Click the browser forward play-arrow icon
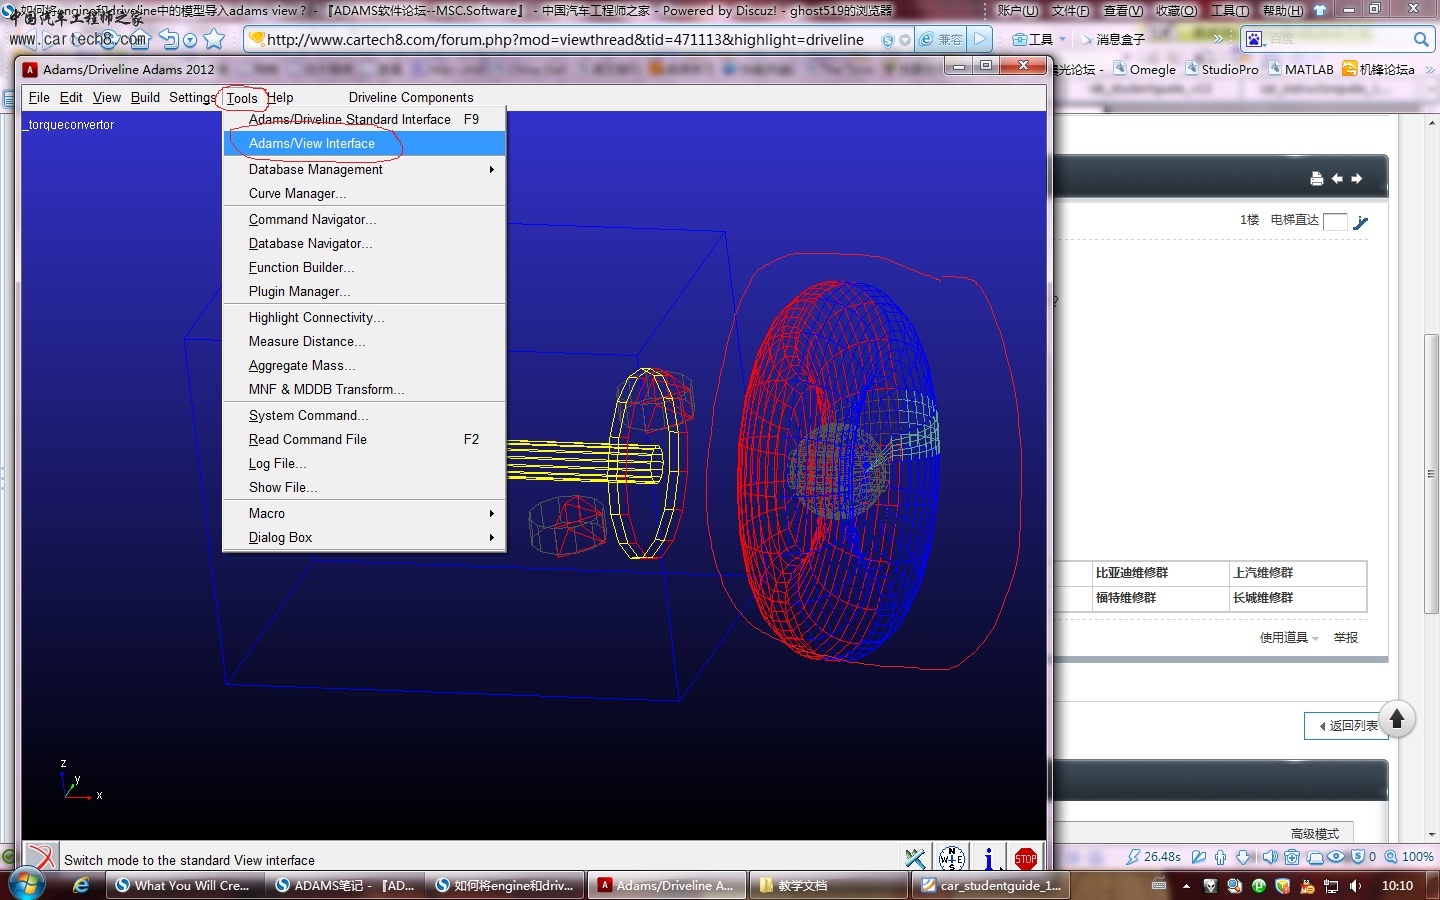Image resolution: width=1440 pixels, height=900 pixels. (980, 39)
